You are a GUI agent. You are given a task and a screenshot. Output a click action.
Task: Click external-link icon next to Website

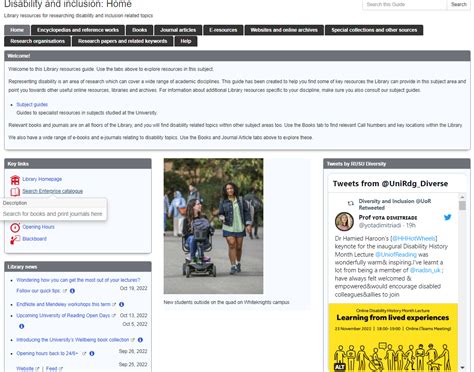pyautogui.click(x=37, y=369)
